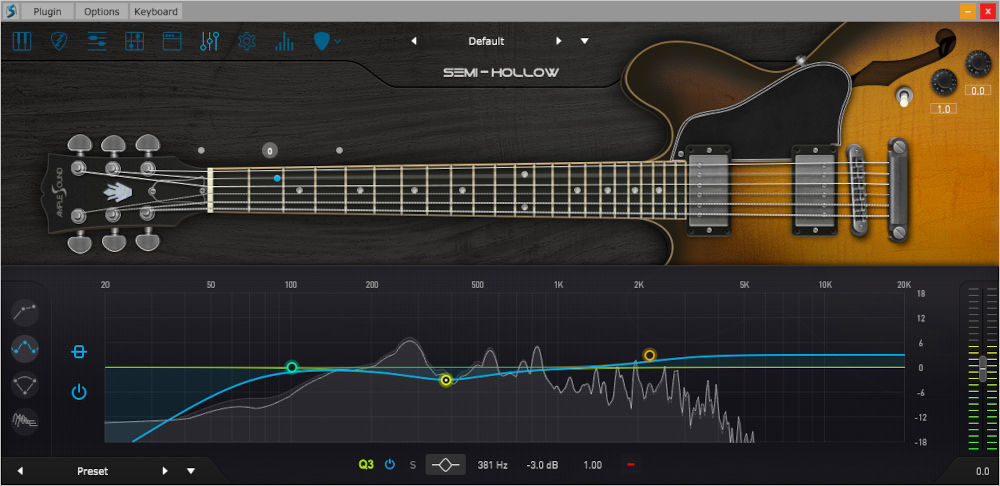Click the Default preset name
This screenshot has height=486, width=1000.
click(x=486, y=41)
